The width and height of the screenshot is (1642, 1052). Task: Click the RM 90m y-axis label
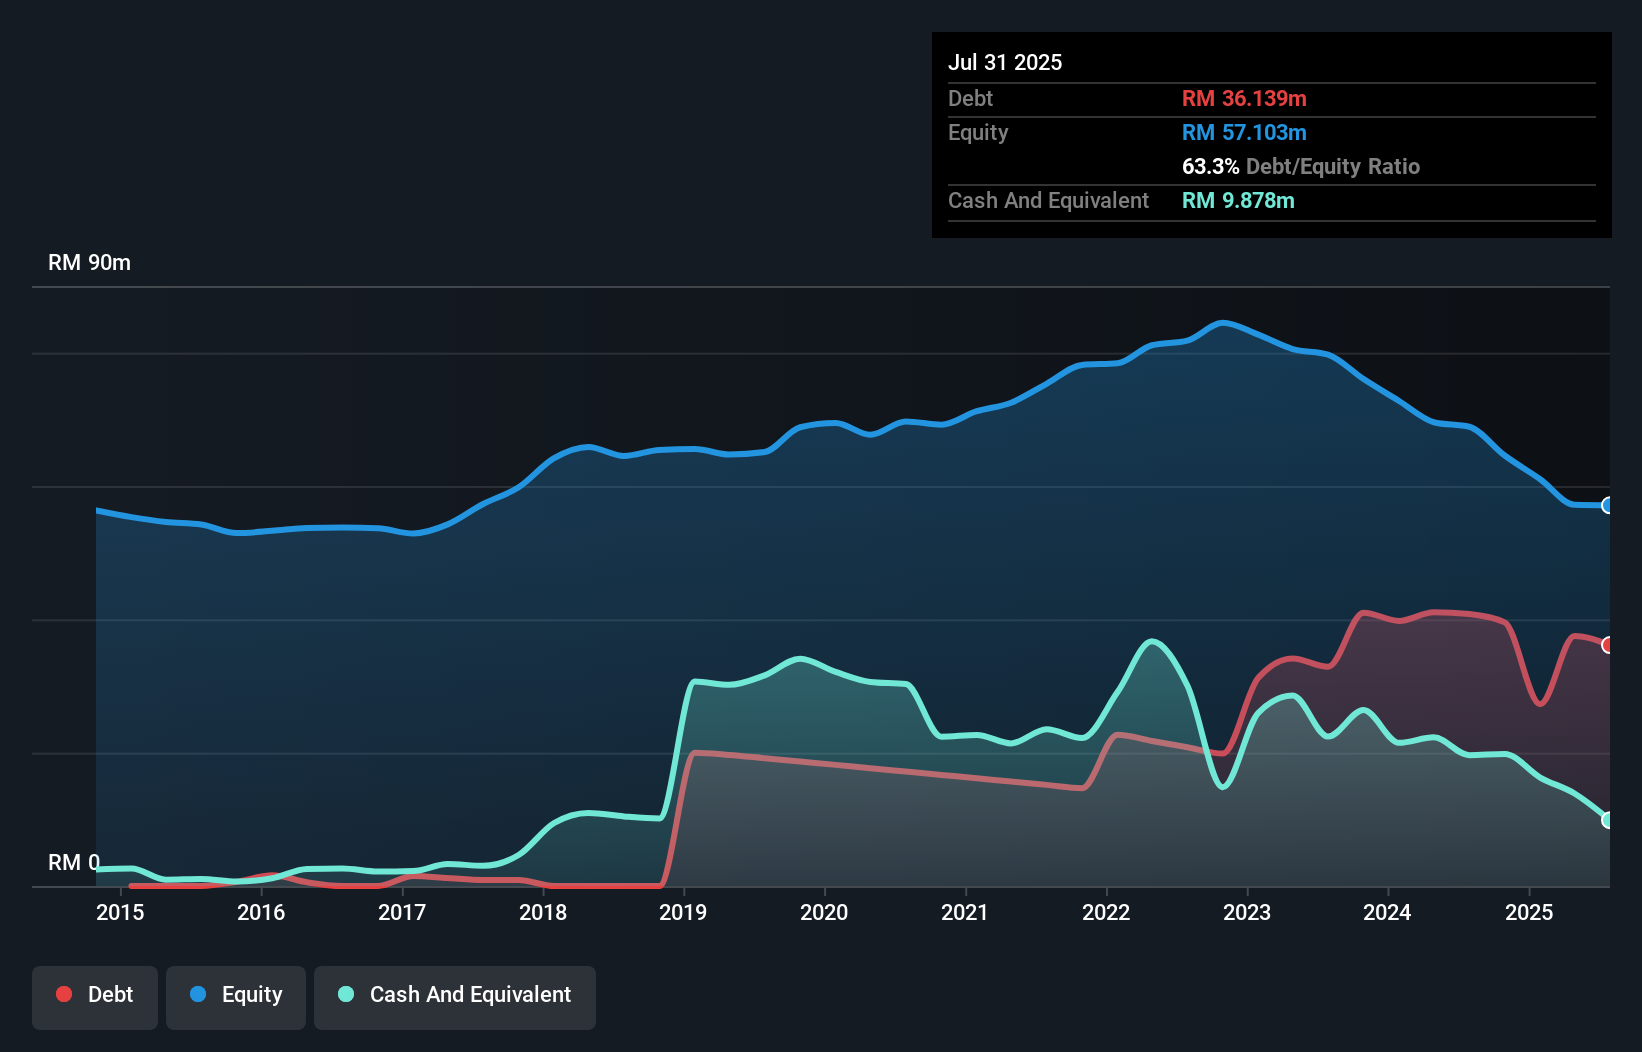tap(89, 263)
